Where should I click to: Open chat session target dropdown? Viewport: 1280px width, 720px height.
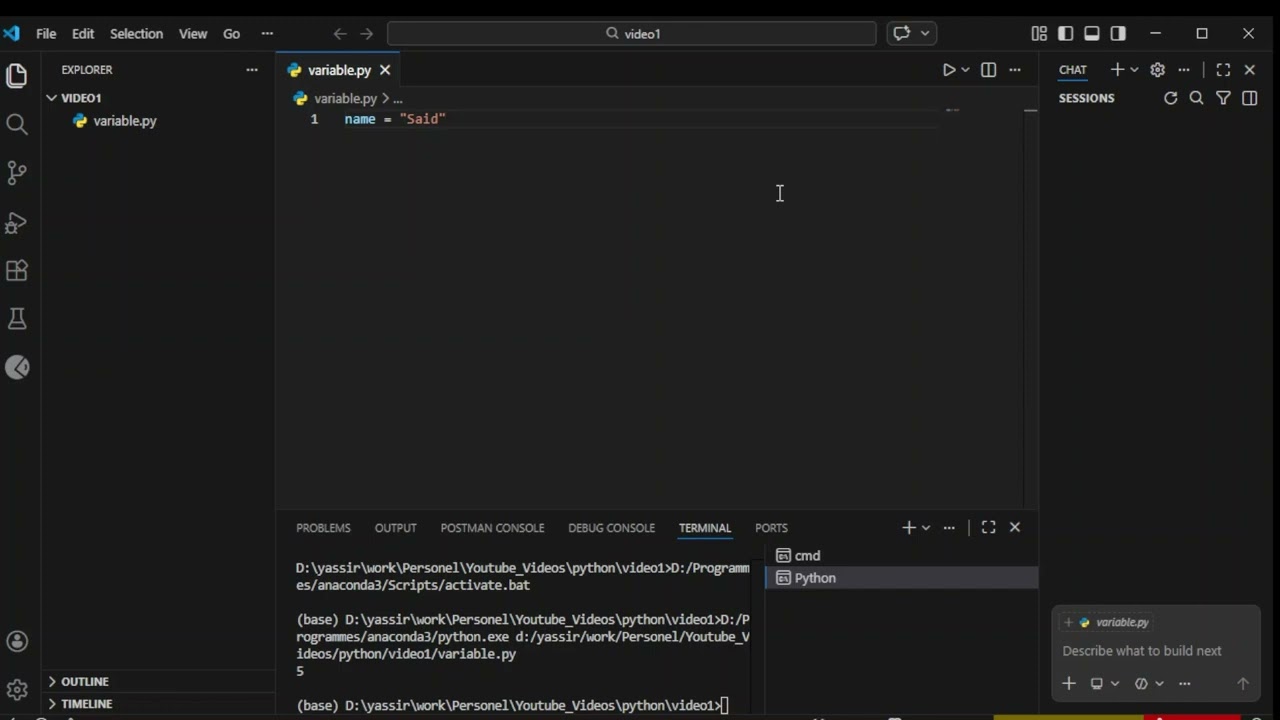(1104, 684)
